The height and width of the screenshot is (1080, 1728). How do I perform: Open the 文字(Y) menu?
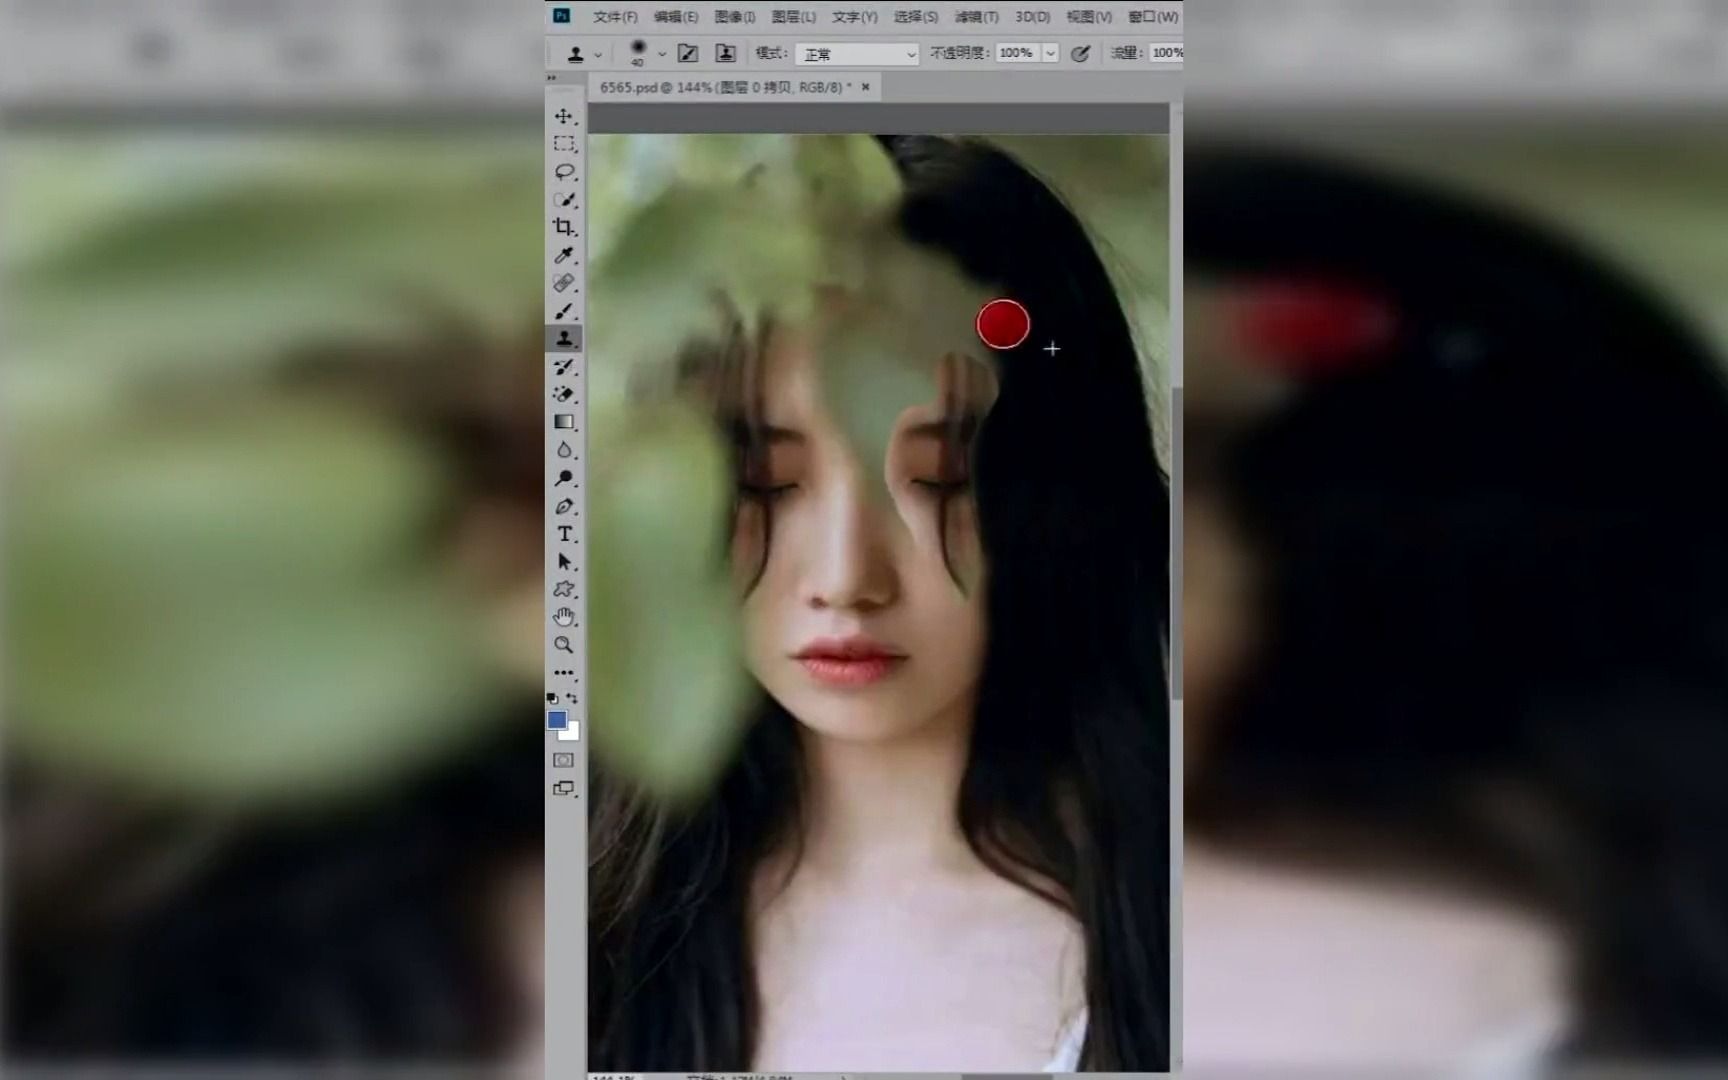(855, 17)
